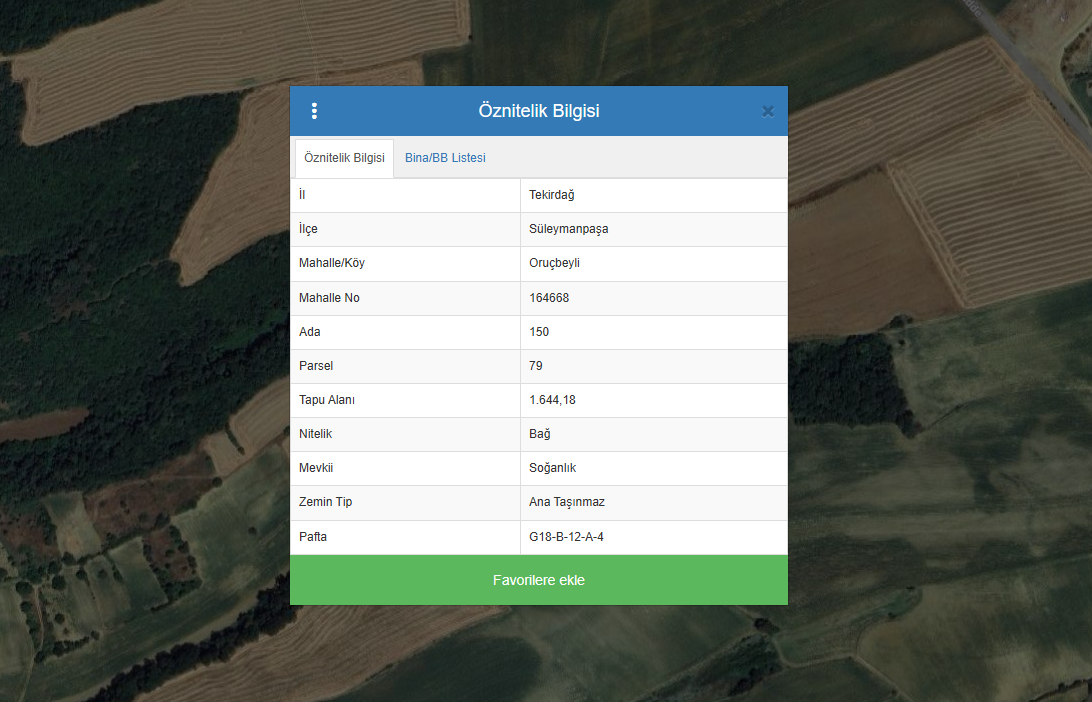This screenshot has height=702, width=1092.
Task: Click the Tapu Alanı row label
Action: pos(327,400)
